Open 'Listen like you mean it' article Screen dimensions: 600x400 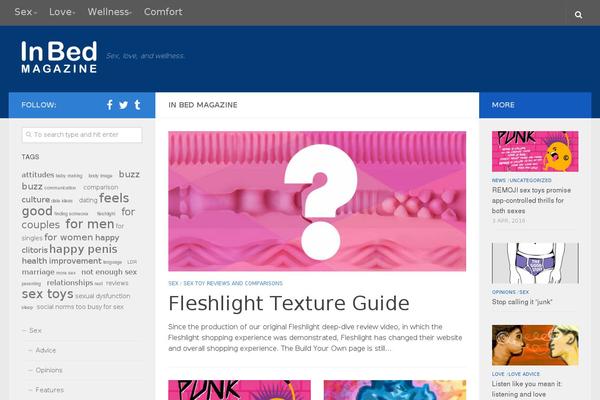click(527, 389)
